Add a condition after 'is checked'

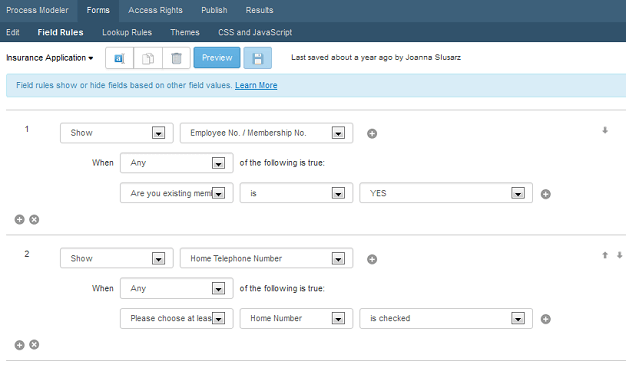point(546,319)
